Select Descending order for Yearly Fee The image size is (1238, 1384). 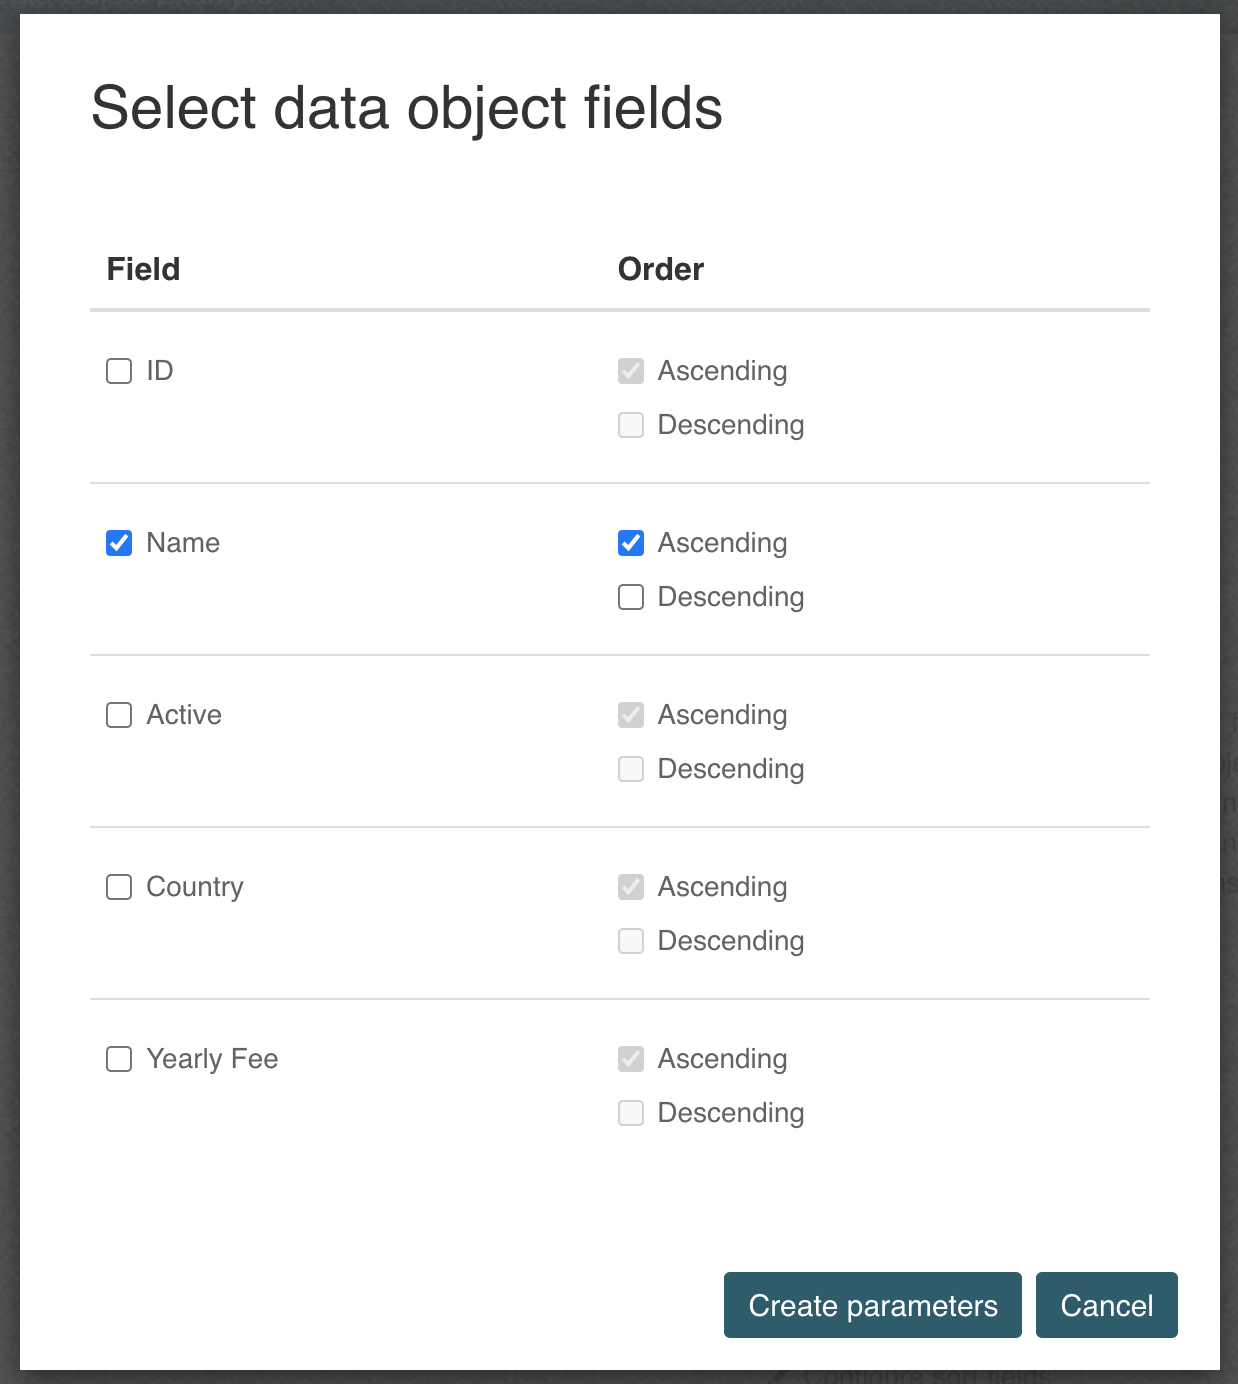click(630, 1113)
